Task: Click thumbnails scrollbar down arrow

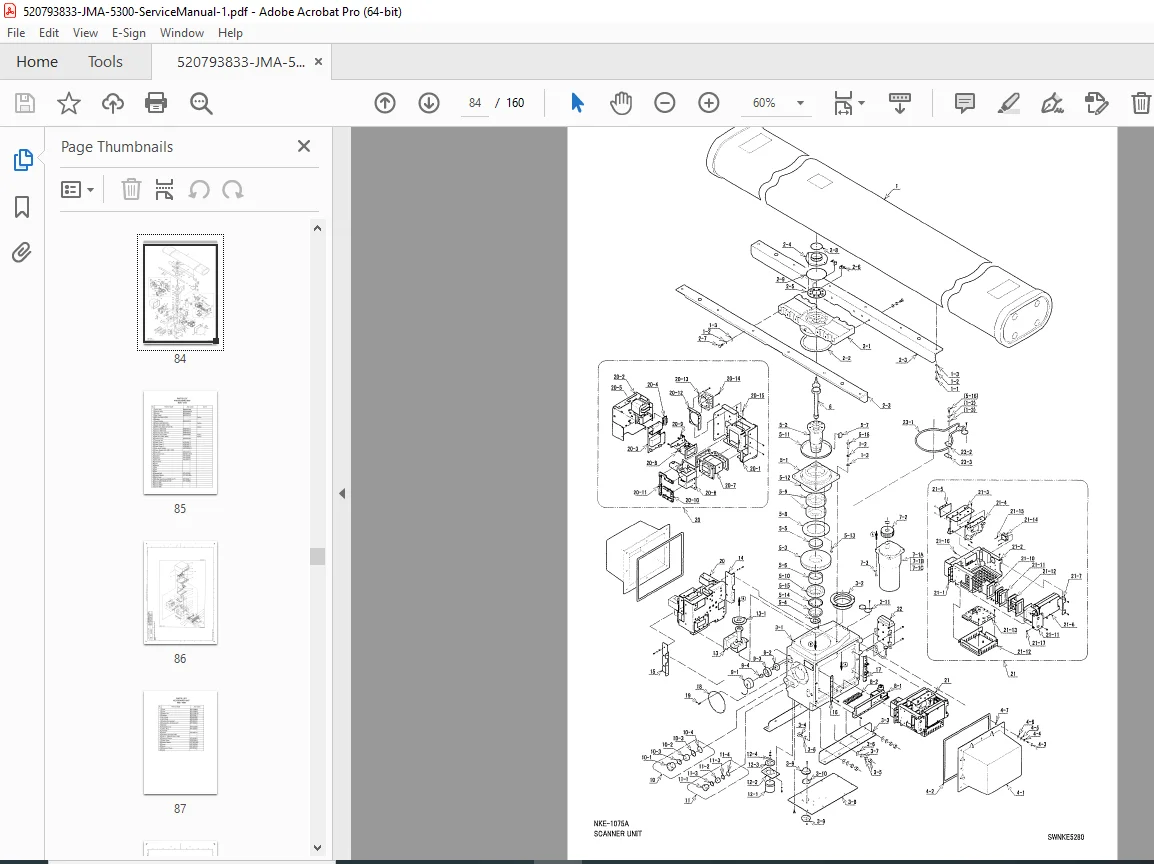Action: tap(317, 848)
